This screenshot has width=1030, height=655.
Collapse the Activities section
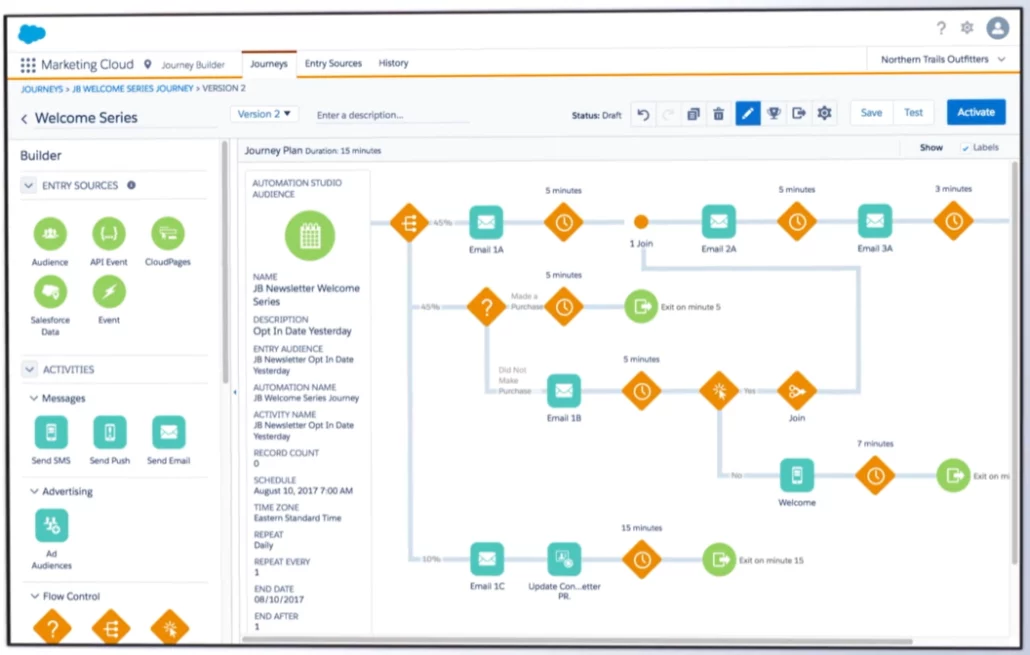point(29,369)
